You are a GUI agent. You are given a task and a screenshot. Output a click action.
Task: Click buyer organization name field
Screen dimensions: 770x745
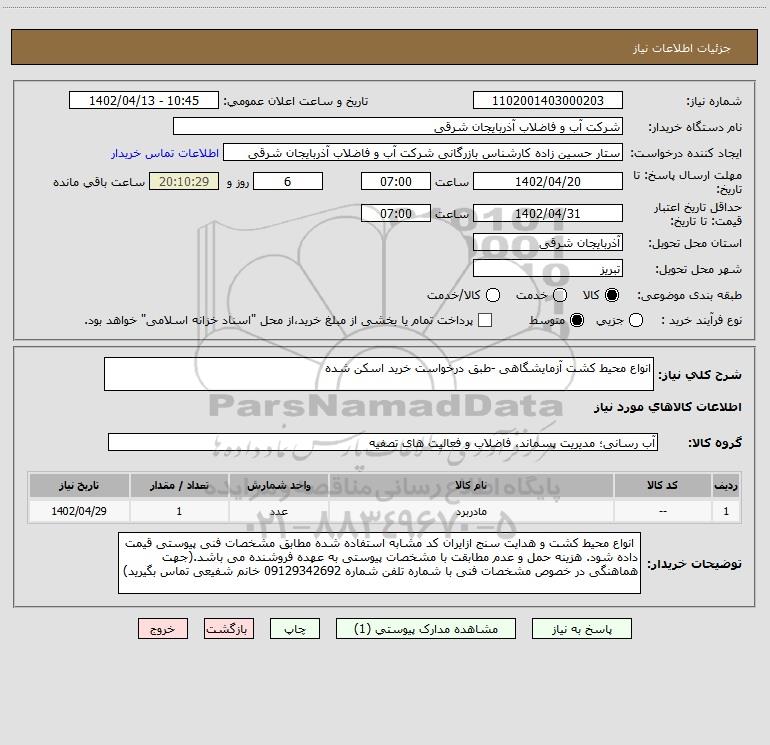pyautogui.click(x=398, y=127)
